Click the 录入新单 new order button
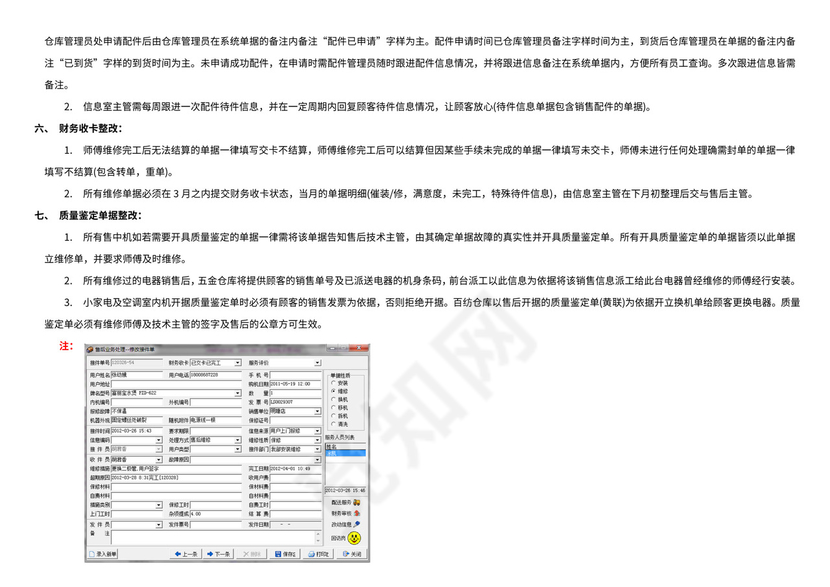The image size is (830, 587). tap(103, 553)
